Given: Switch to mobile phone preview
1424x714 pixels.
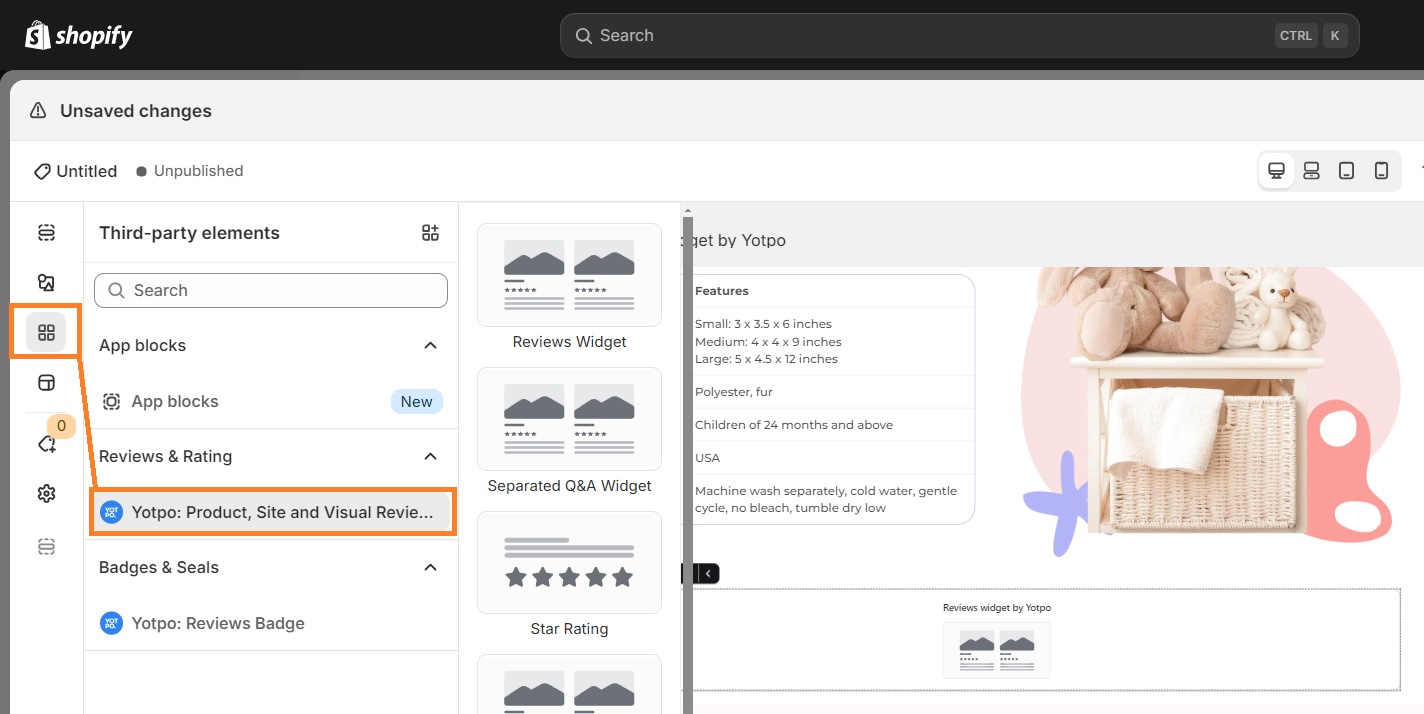Looking at the screenshot, I should point(1382,170).
